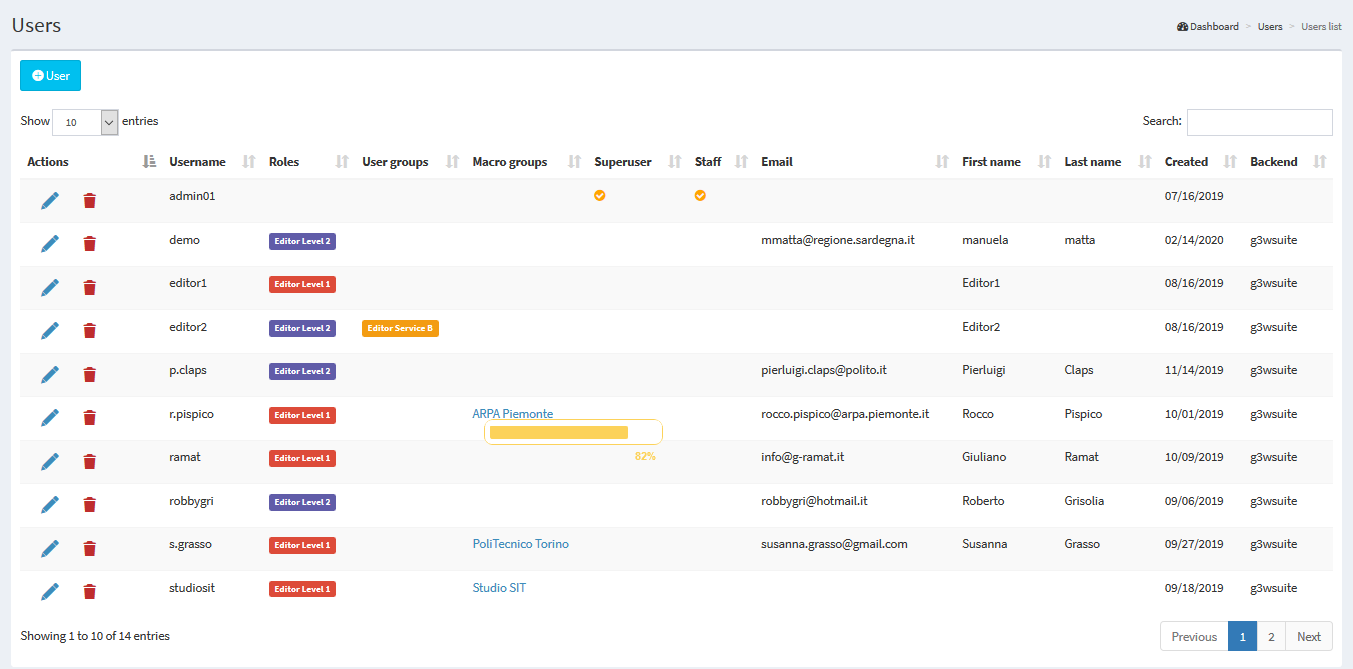Sort table by User groups column
This screenshot has width=1353, height=669.
(x=453, y=162)
